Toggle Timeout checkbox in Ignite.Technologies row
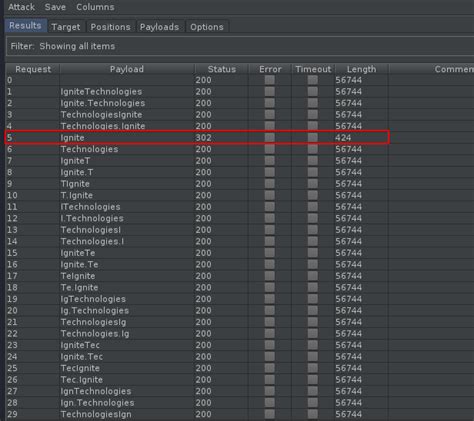 (313, 103)
